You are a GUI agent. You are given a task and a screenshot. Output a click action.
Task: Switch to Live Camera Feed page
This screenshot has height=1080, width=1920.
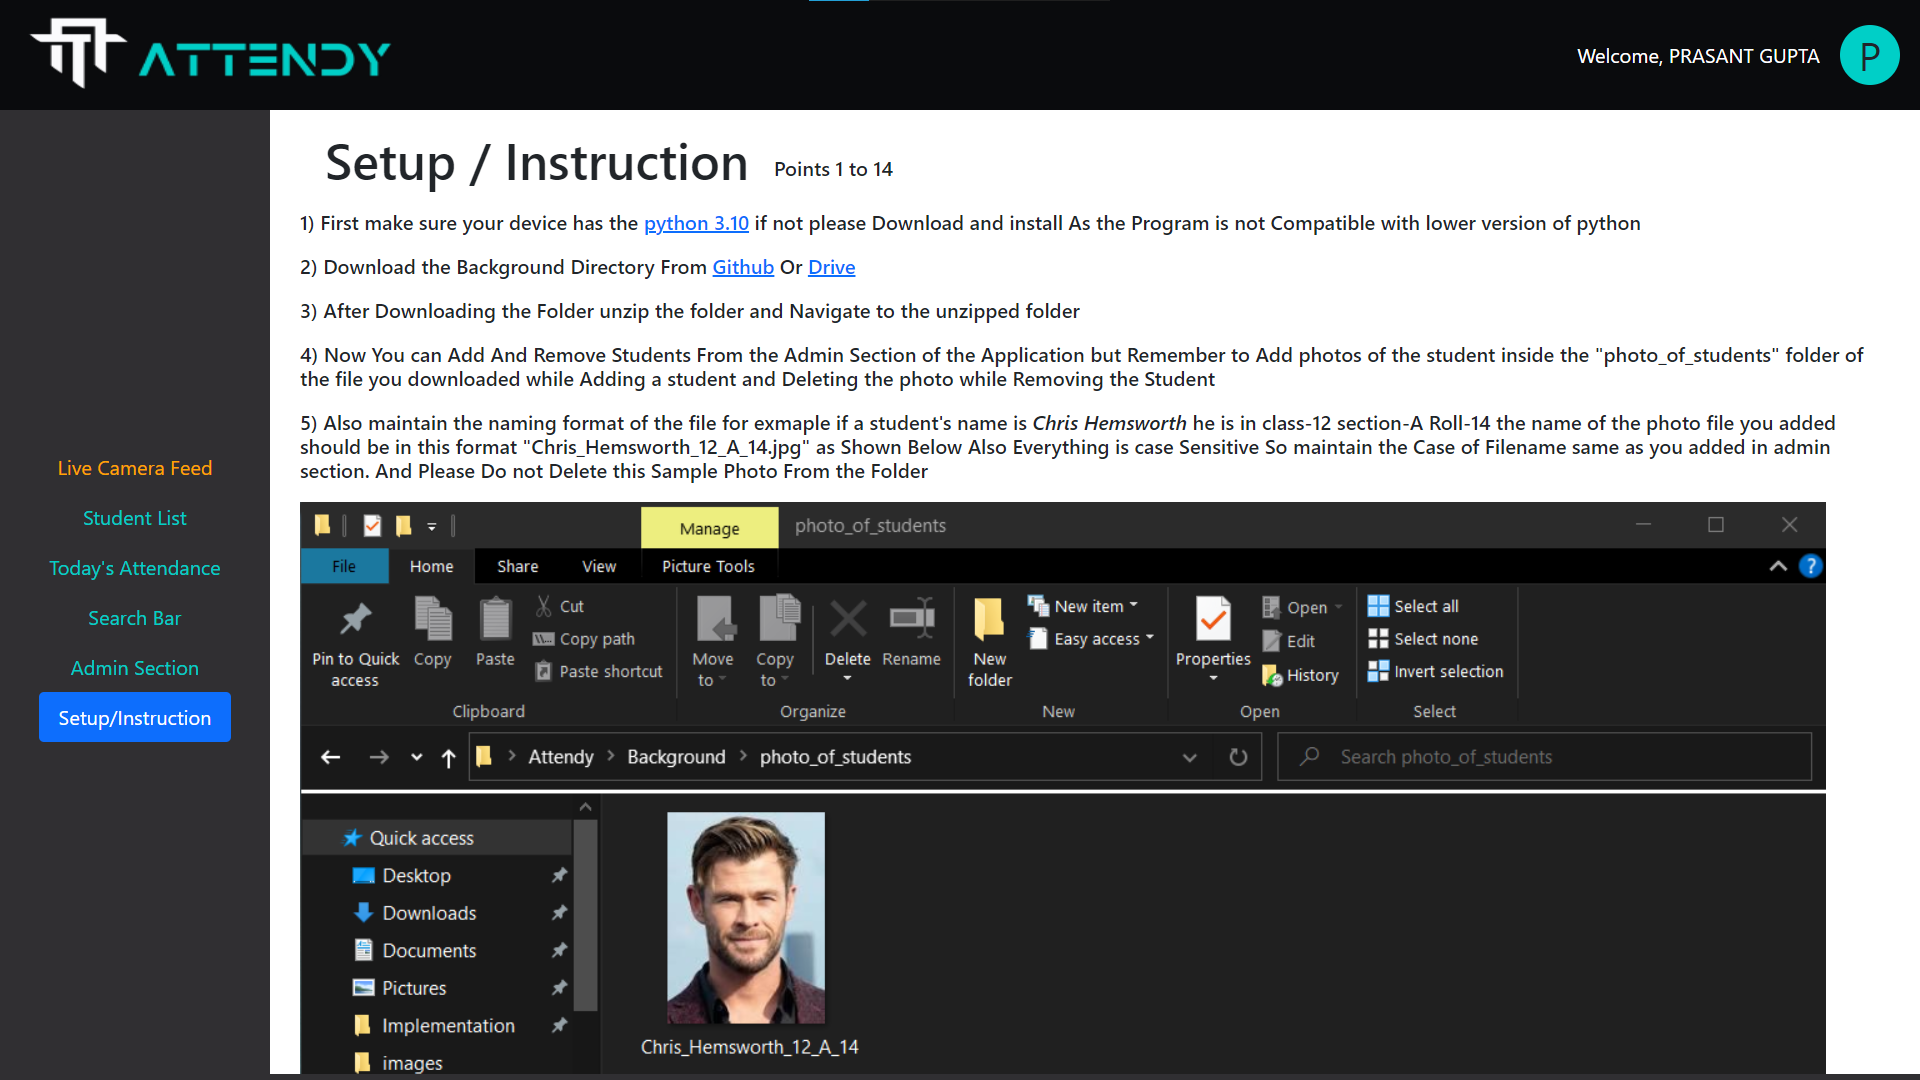pyautogui.click(x=134, y=468)
